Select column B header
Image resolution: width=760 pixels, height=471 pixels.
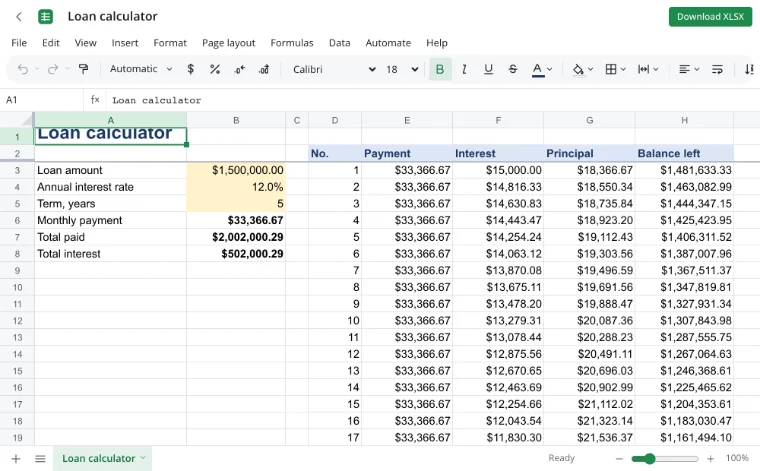pos(236,120)
